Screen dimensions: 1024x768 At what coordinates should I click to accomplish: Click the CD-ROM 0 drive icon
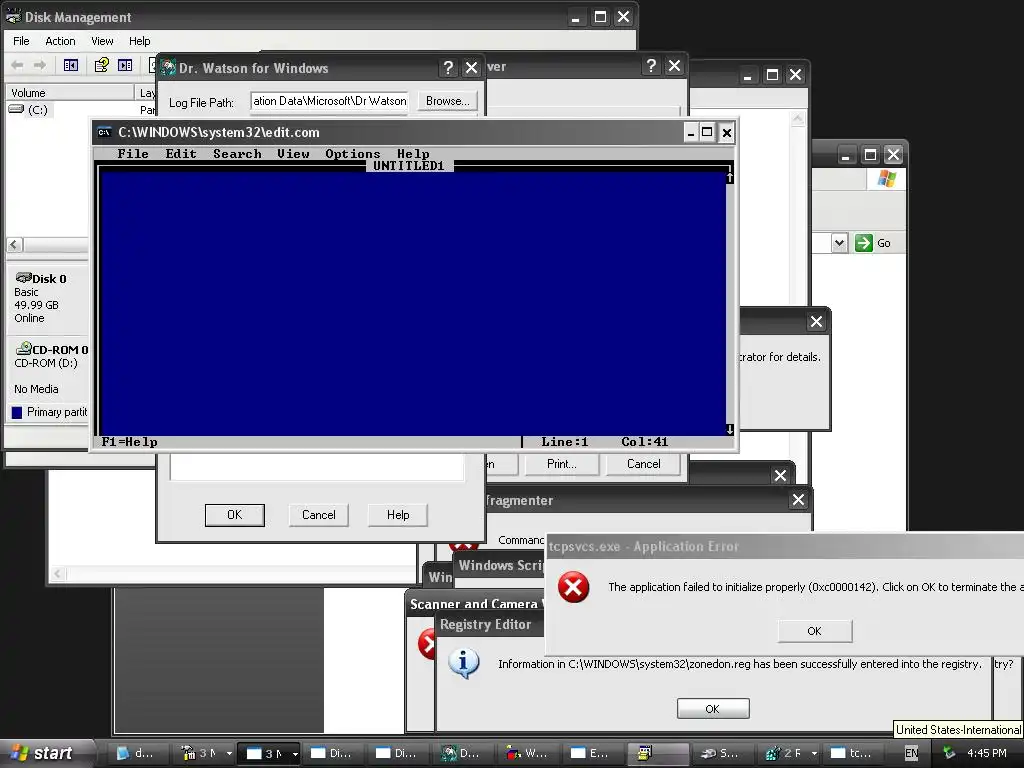click(24, 348)
